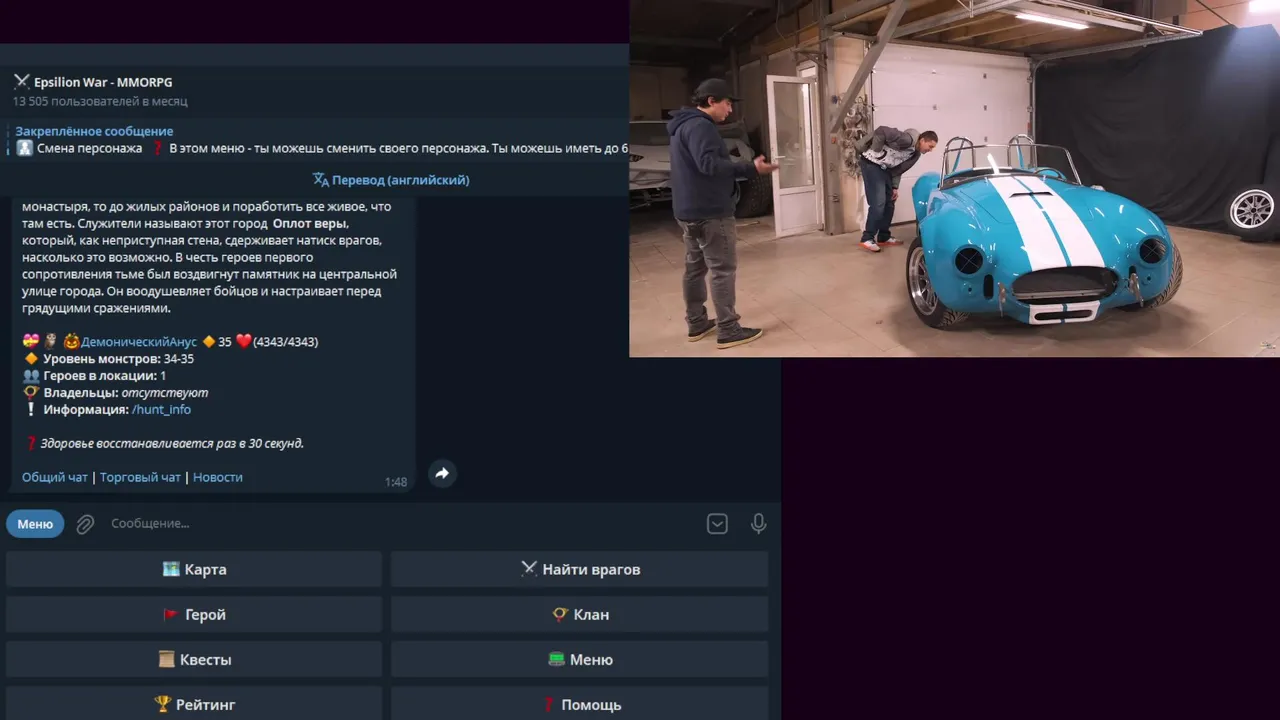Viewport: 1280px width, 720px height.
Task: Click the Найти врагов button
Action: click(x=579, y=569)
